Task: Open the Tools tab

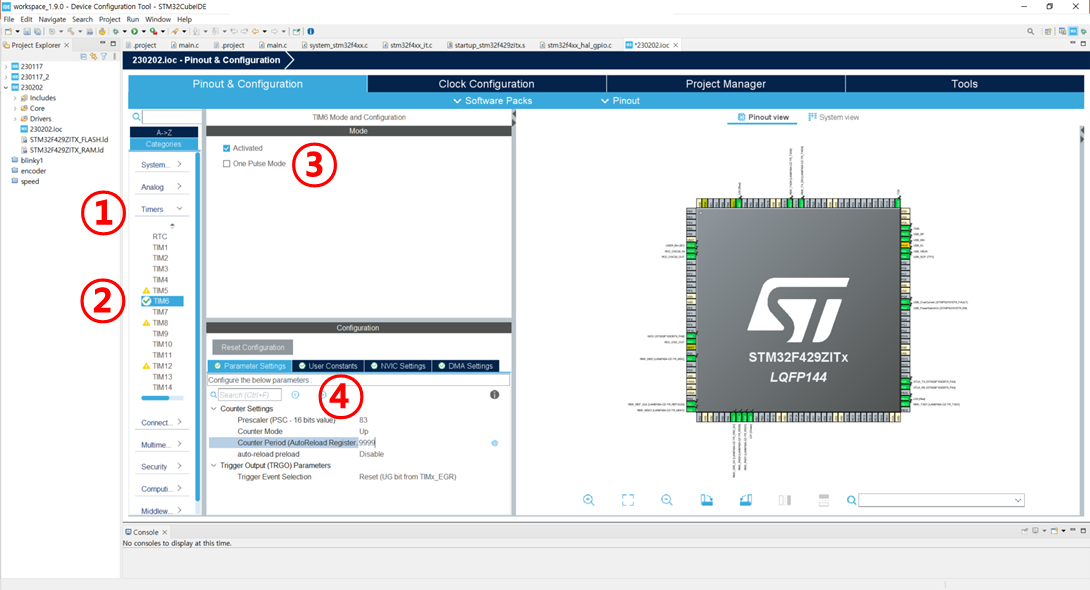Action: pos(964,83)
